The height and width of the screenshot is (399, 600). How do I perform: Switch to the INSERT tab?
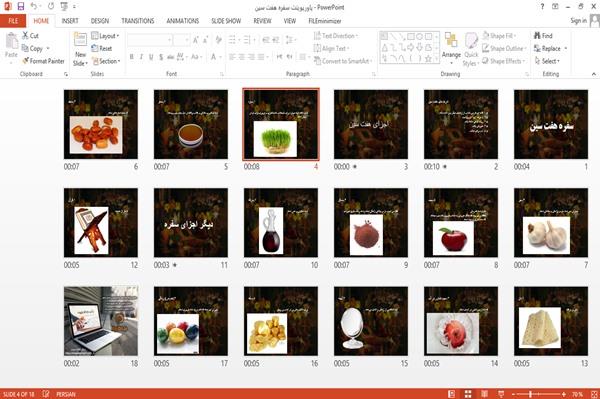pos(70,21)
